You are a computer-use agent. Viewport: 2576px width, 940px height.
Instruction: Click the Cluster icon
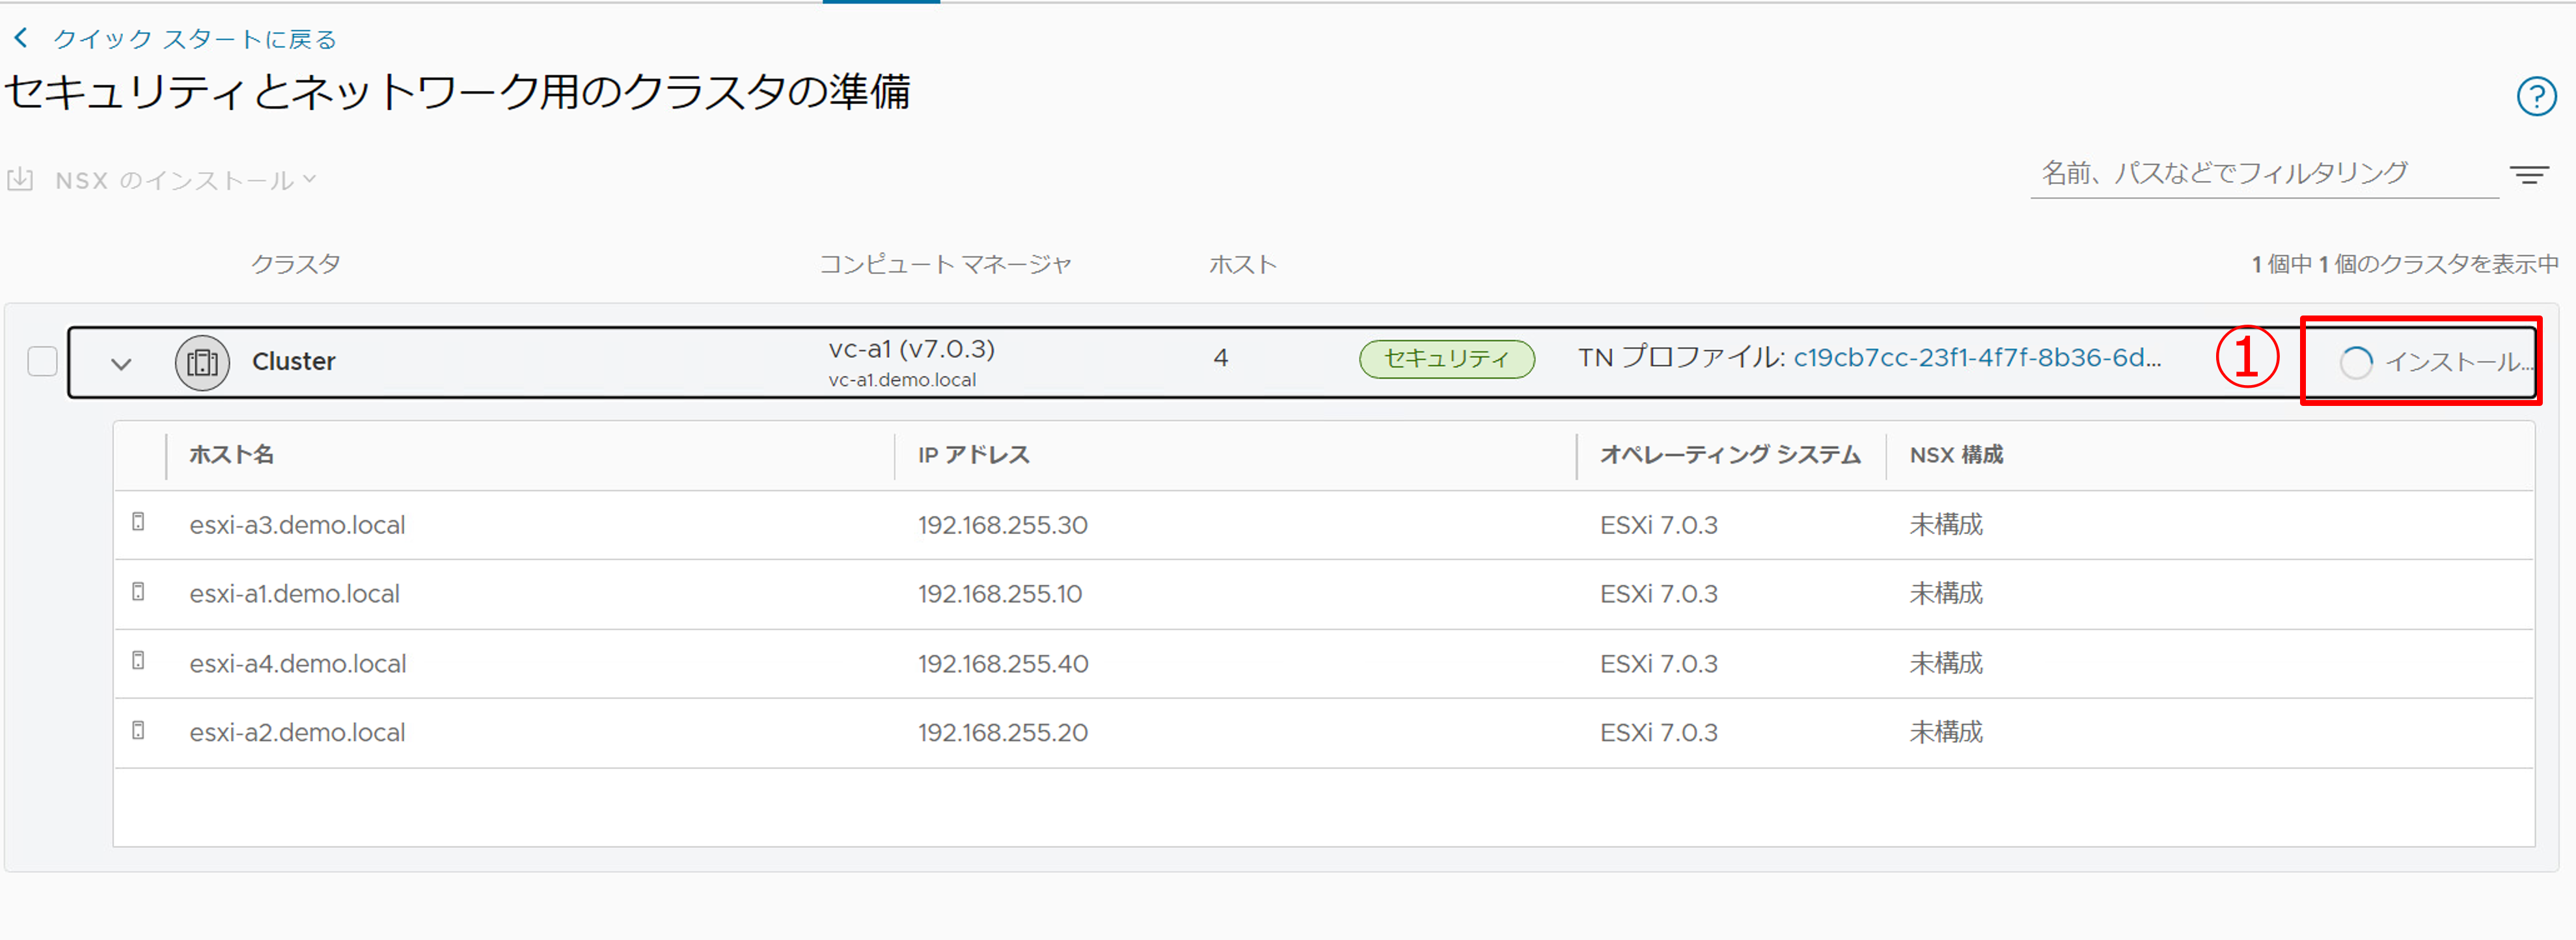[202, 362]
